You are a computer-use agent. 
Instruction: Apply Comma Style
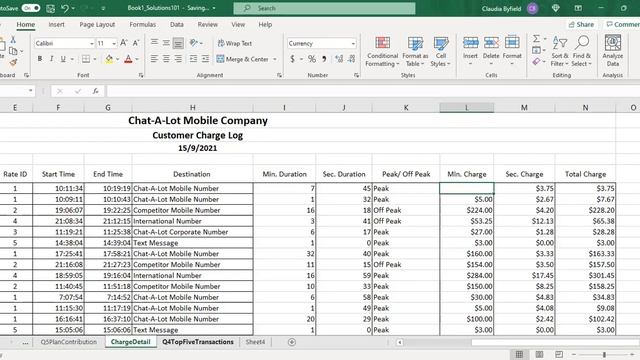tap(324, 59)
